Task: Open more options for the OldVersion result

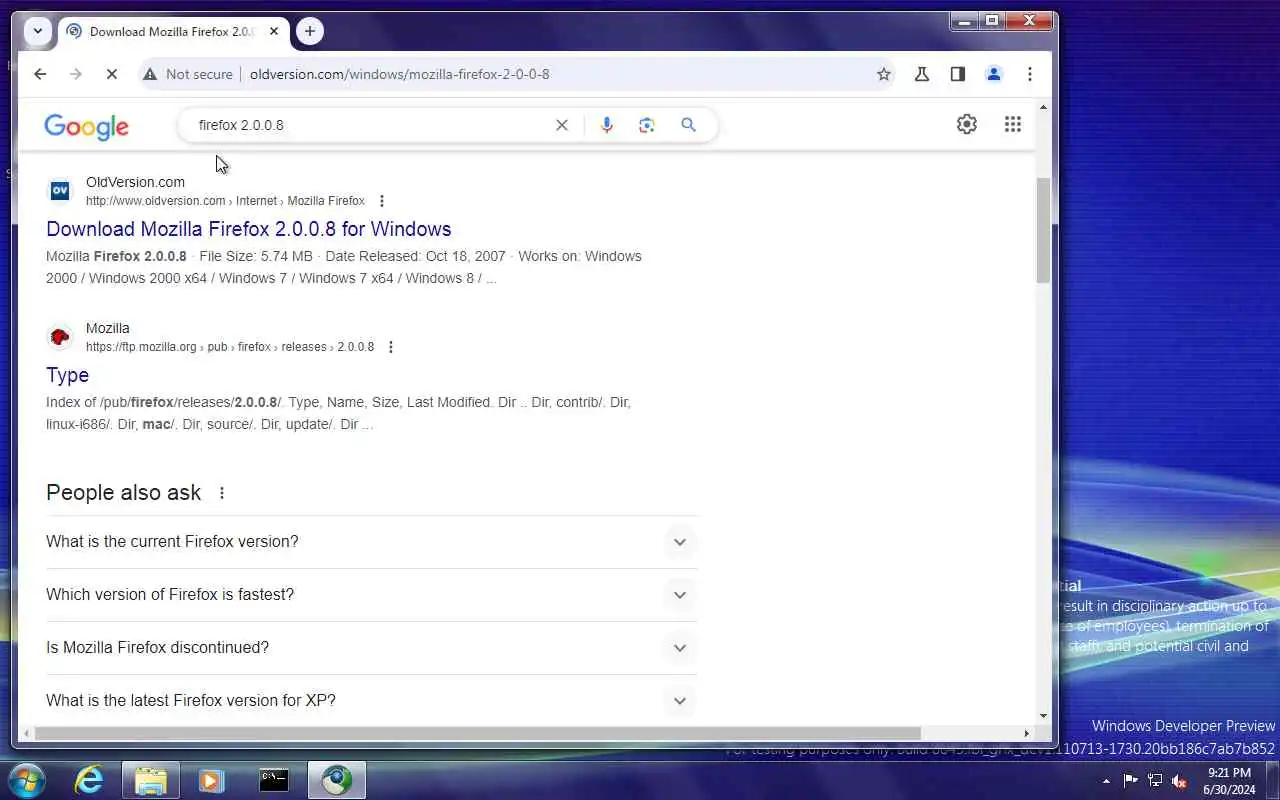Action: (x=381, y=201)
